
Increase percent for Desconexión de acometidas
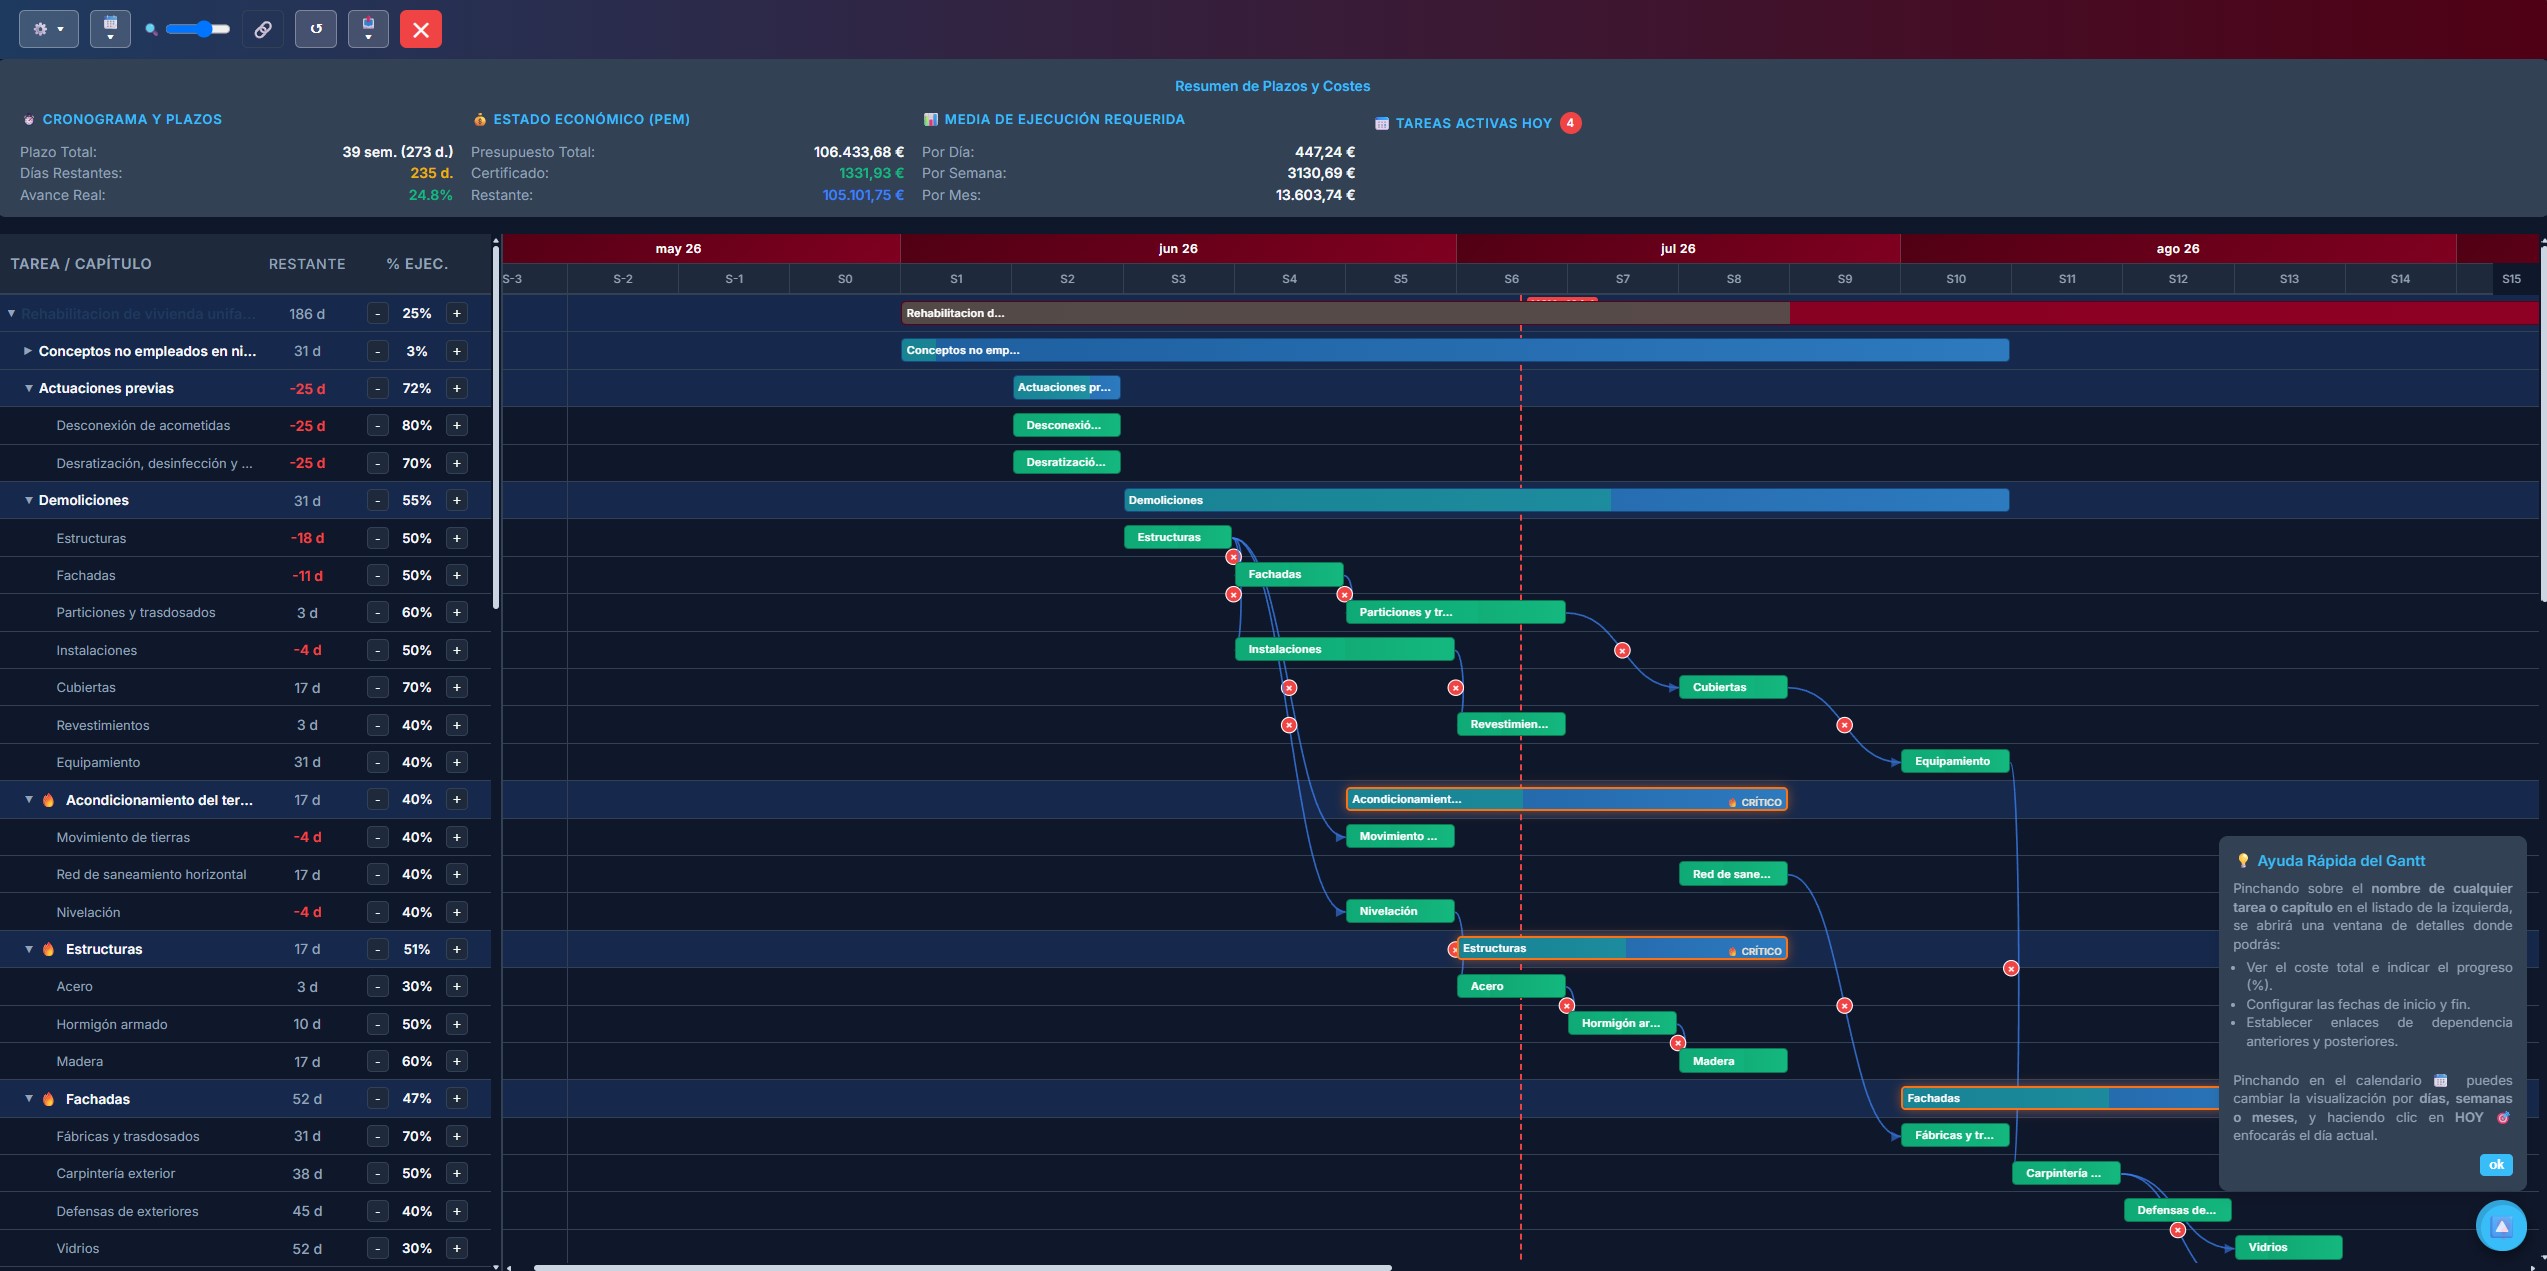457,426
